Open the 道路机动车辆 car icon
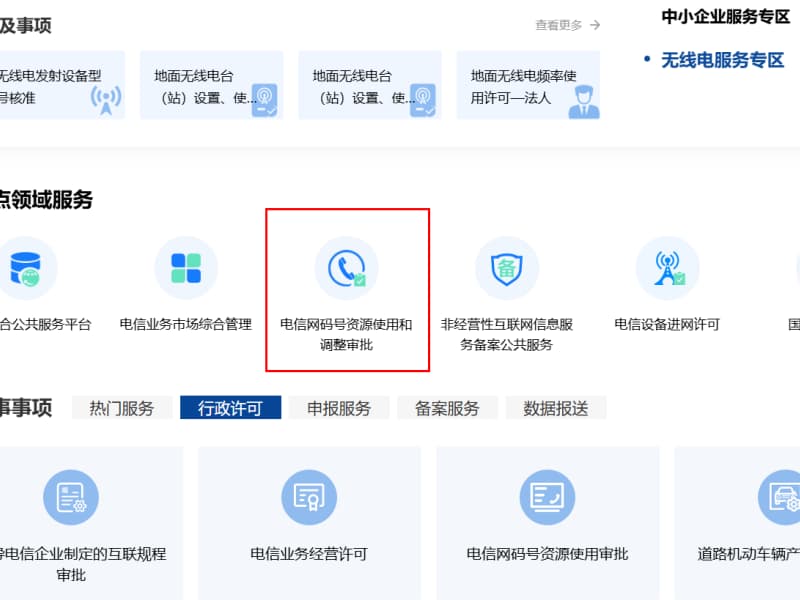Image resolution: width=800 pixels, height=600 pixels. [783, 497]
